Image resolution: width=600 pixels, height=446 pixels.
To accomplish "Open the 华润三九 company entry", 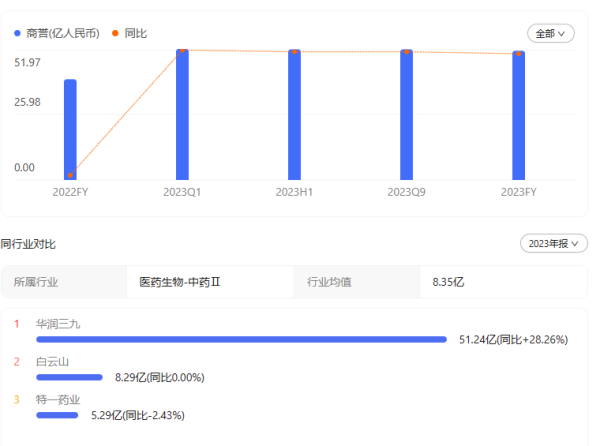I will [x=58, y=324].
